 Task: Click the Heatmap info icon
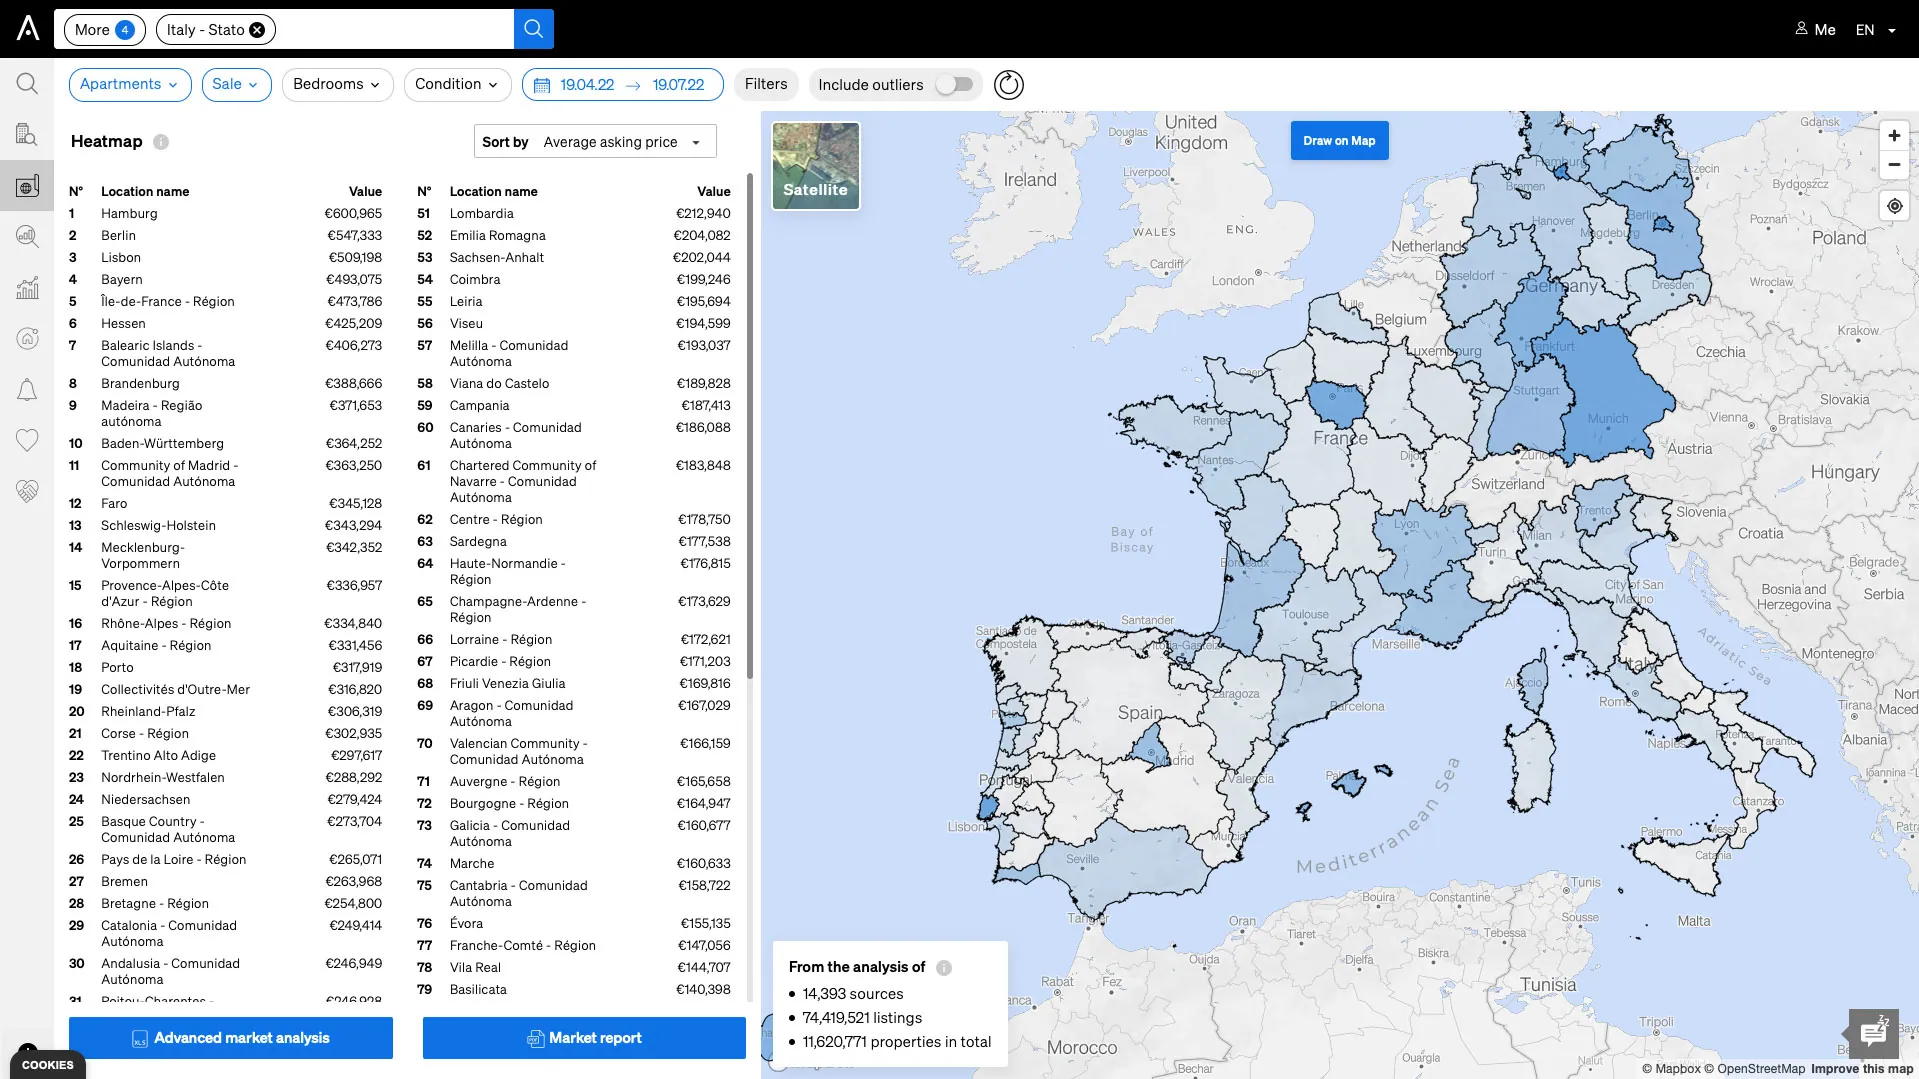click(161, 142)
